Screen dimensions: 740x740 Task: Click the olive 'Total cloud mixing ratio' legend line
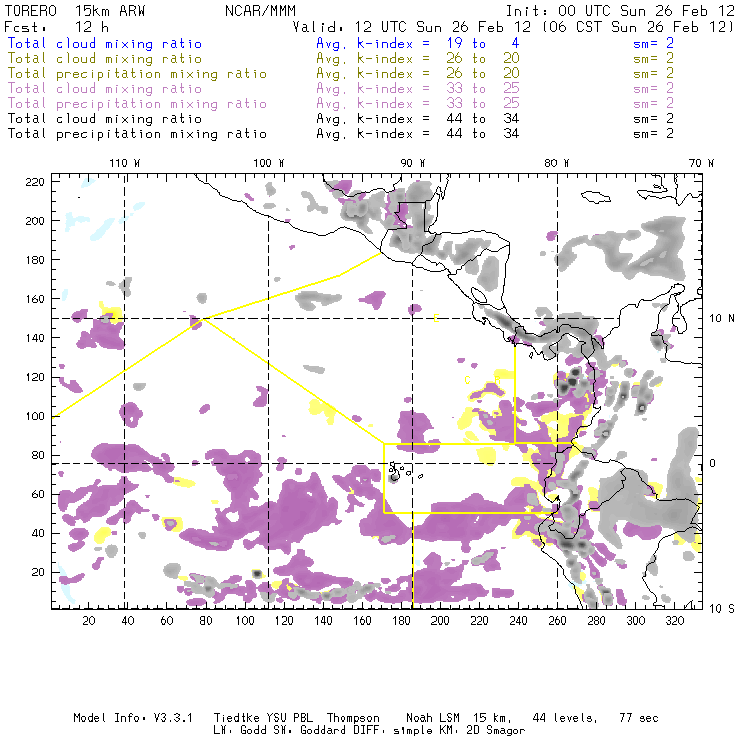tap(105, 59)
